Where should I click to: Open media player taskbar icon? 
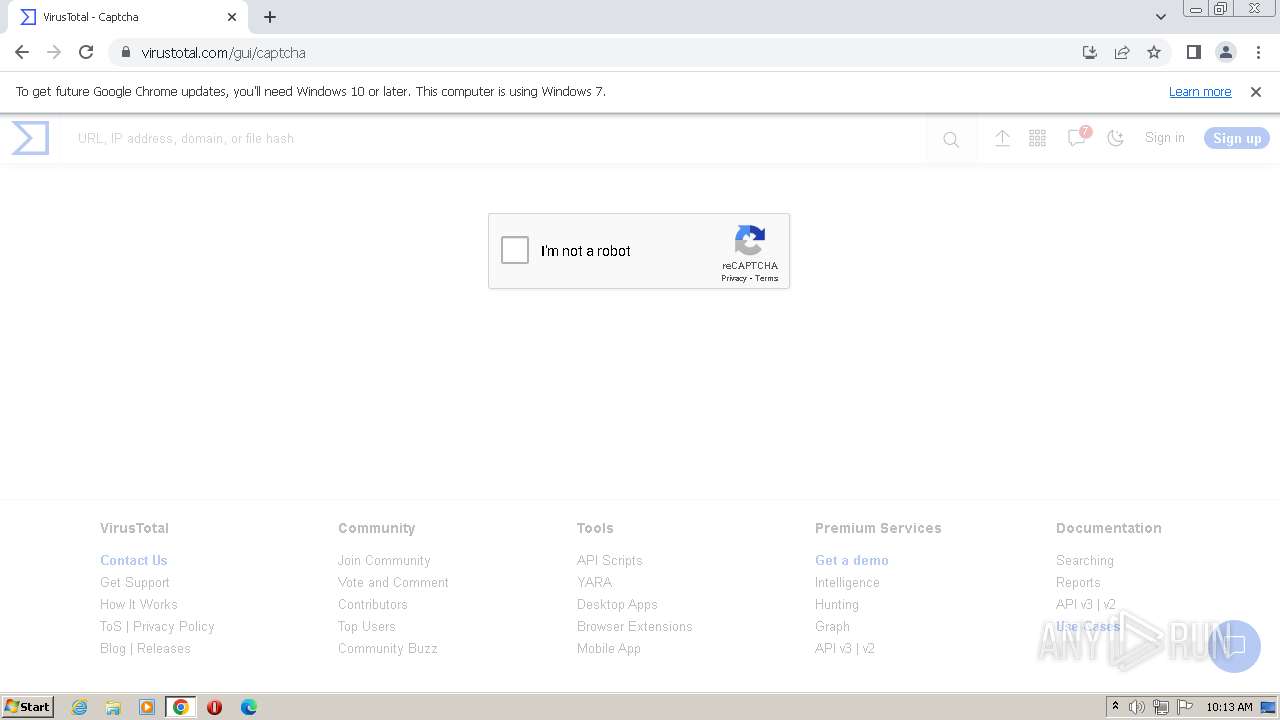tap(147, 707)
